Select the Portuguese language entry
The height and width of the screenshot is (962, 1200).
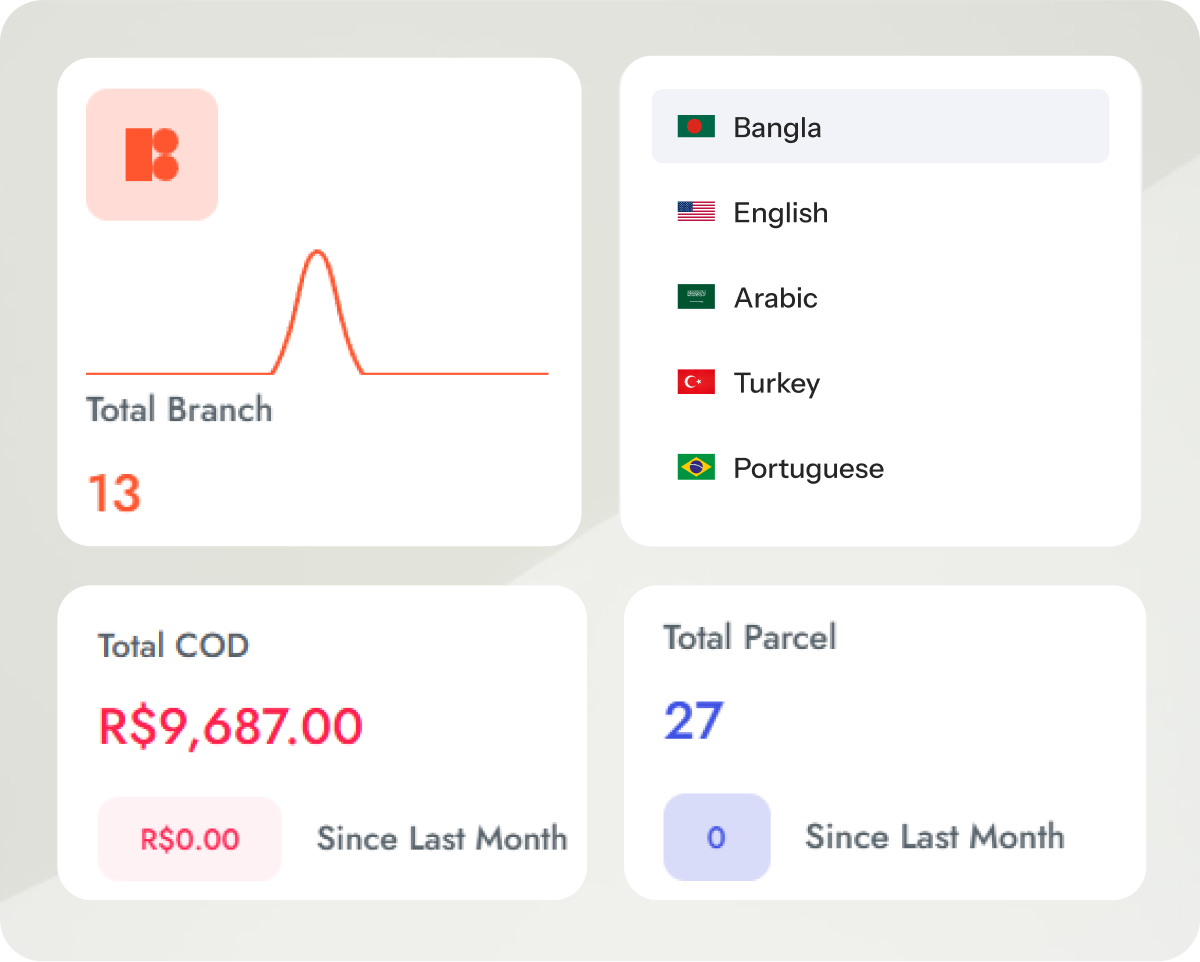click(x=808, y=468)
